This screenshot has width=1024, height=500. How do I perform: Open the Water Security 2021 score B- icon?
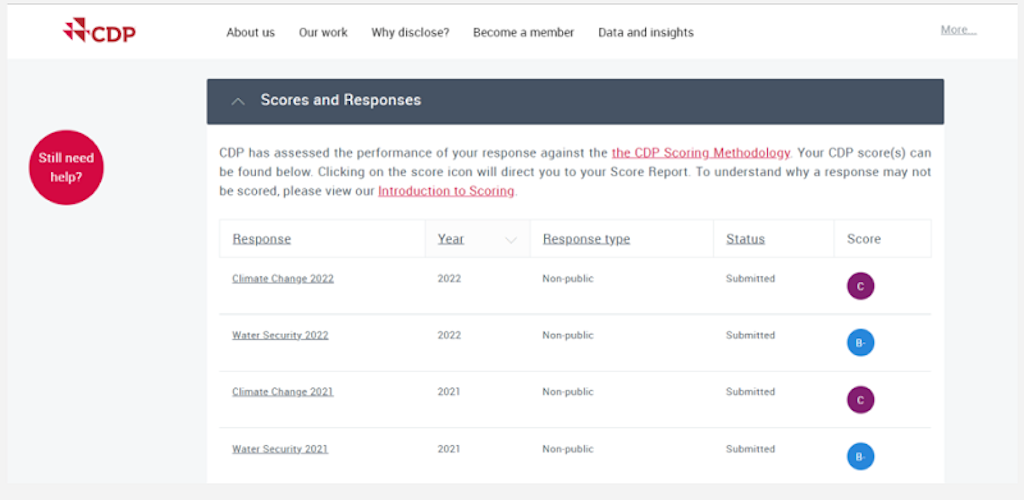tap(860, 457)
